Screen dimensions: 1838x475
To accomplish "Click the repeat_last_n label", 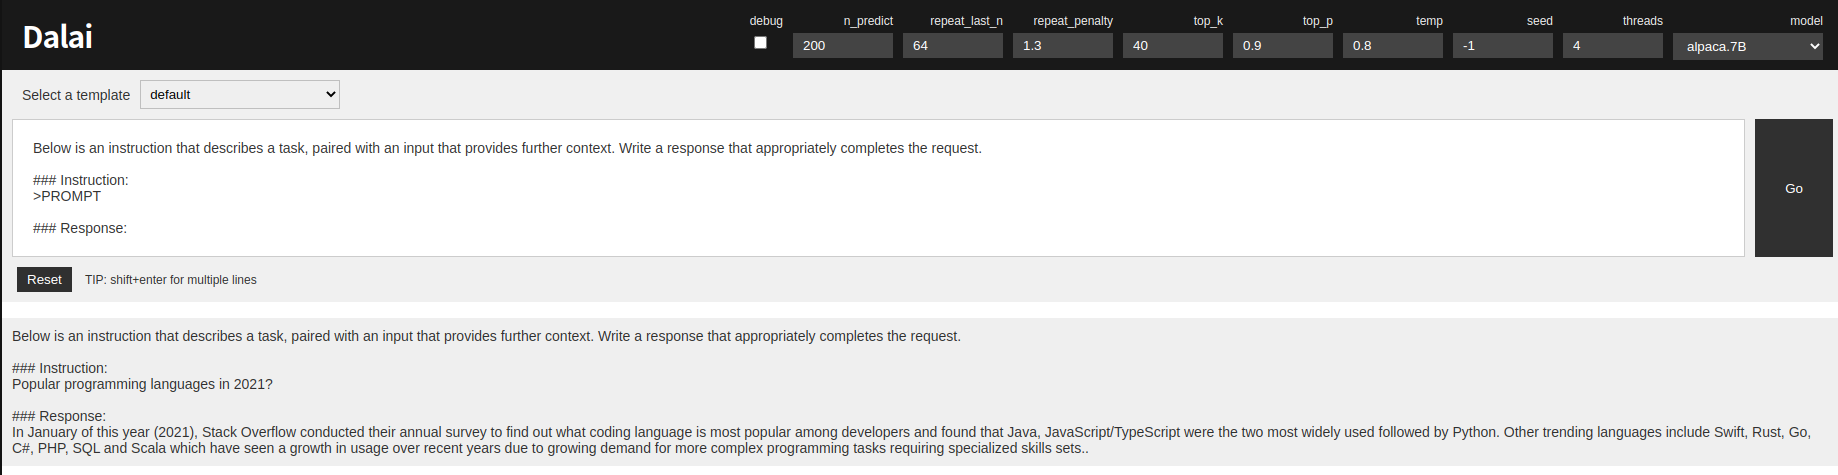I will [966, 21].
